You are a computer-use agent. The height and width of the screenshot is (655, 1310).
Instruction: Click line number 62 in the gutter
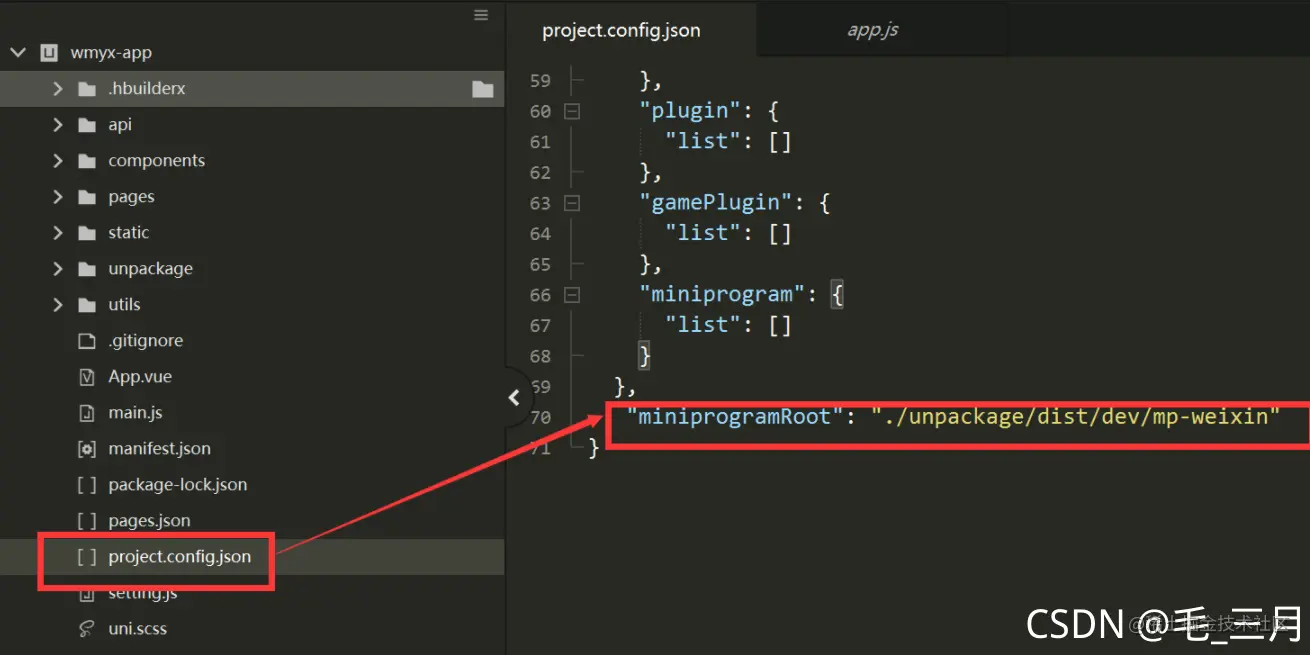point(540,173)
